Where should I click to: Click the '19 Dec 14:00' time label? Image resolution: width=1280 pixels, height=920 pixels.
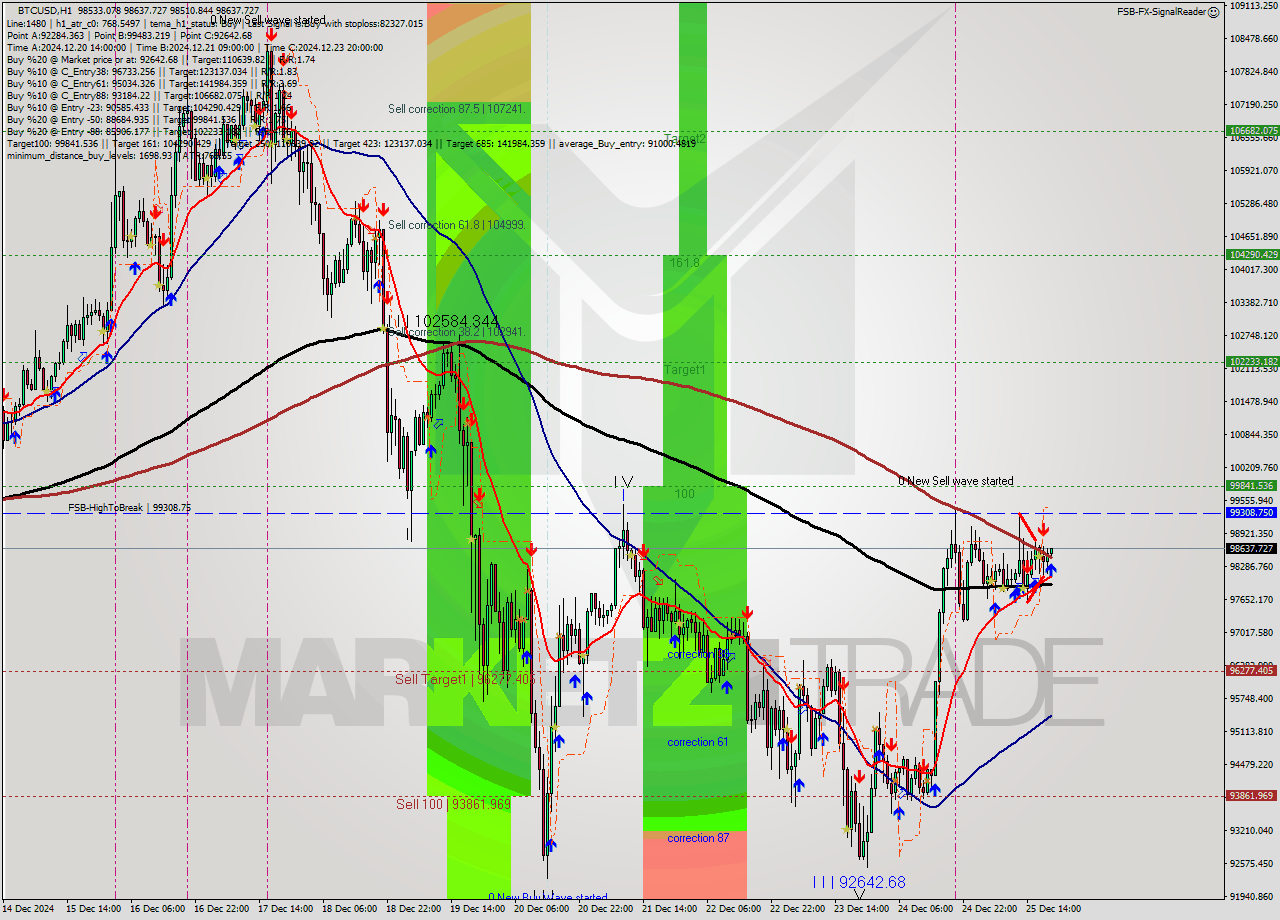point(479,909)
